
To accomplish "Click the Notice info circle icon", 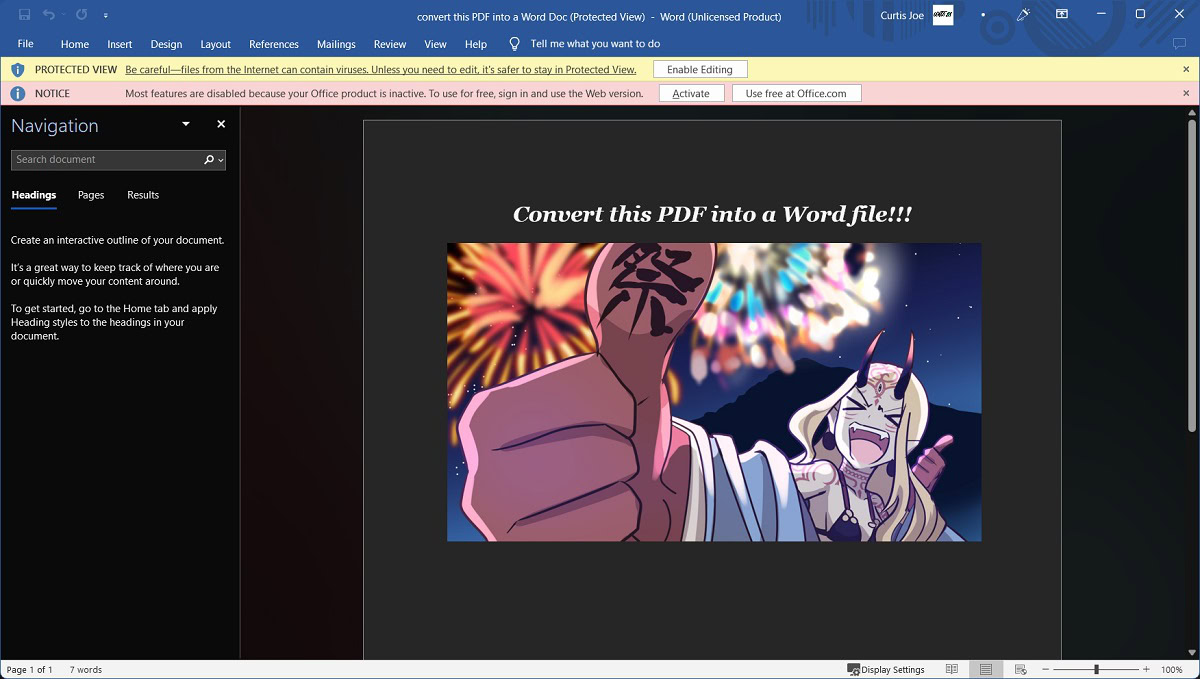I will click(x=17, y=93).
